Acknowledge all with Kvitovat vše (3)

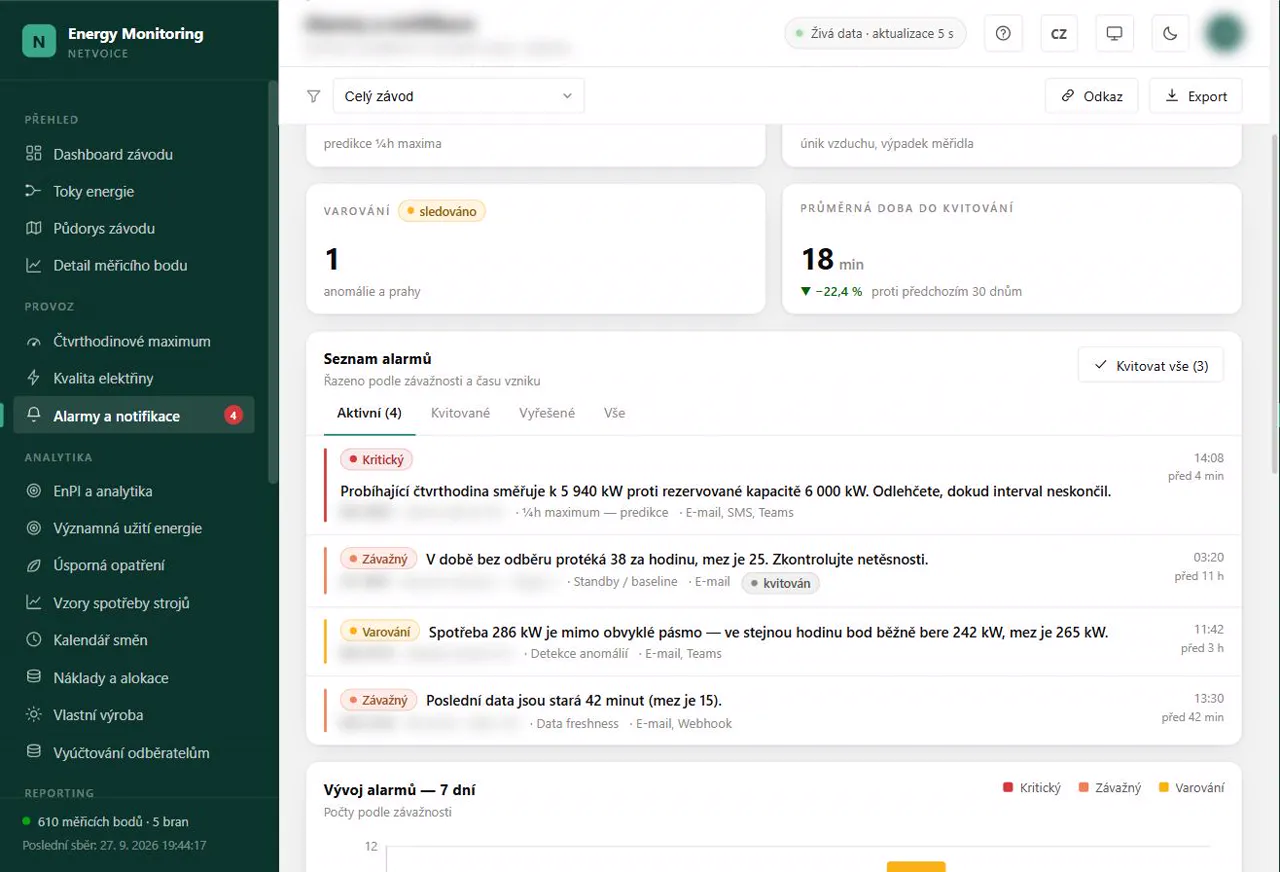pyautogui.click(x=1151, y=365)
